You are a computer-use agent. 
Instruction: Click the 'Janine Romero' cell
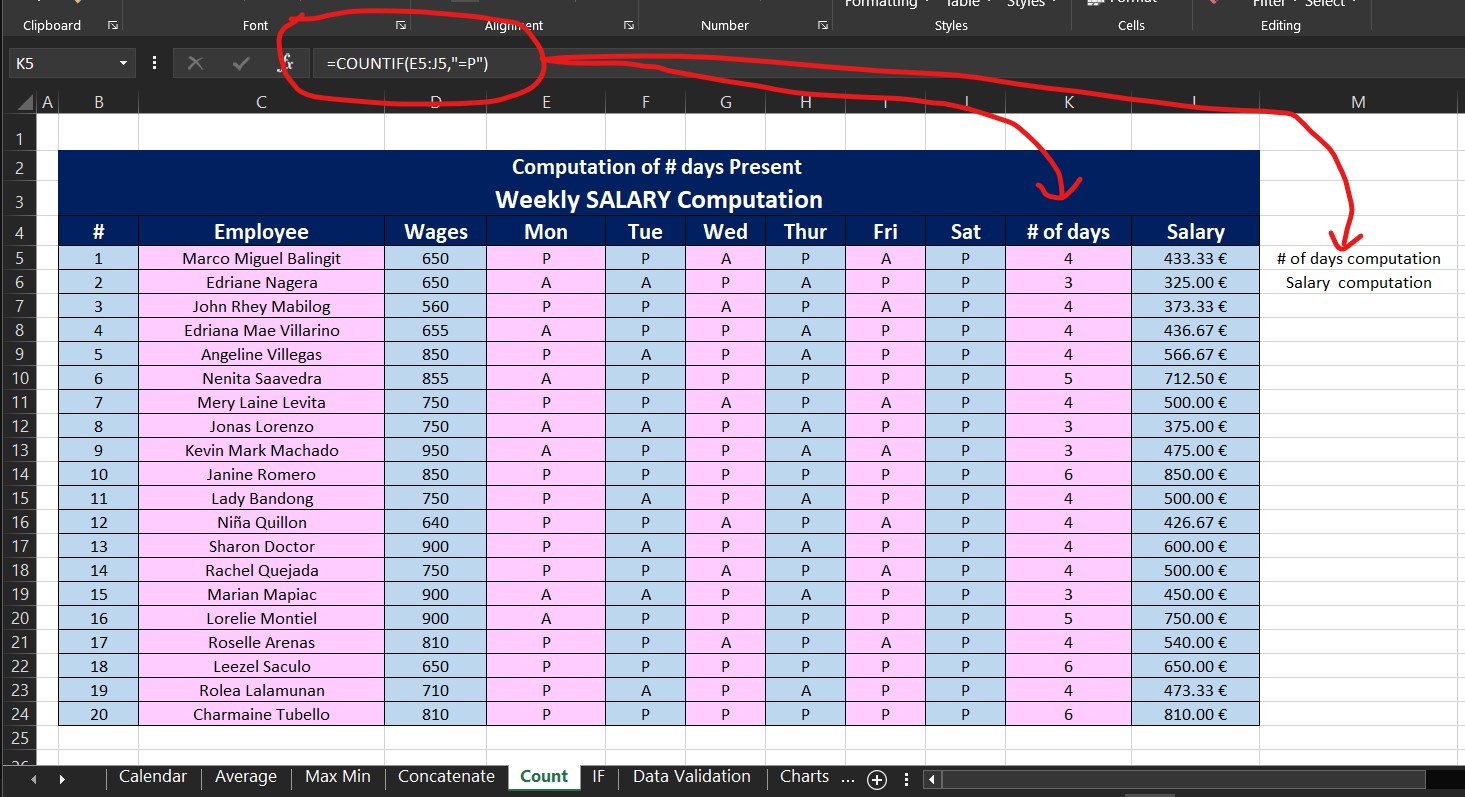click(x=261, y=474)
